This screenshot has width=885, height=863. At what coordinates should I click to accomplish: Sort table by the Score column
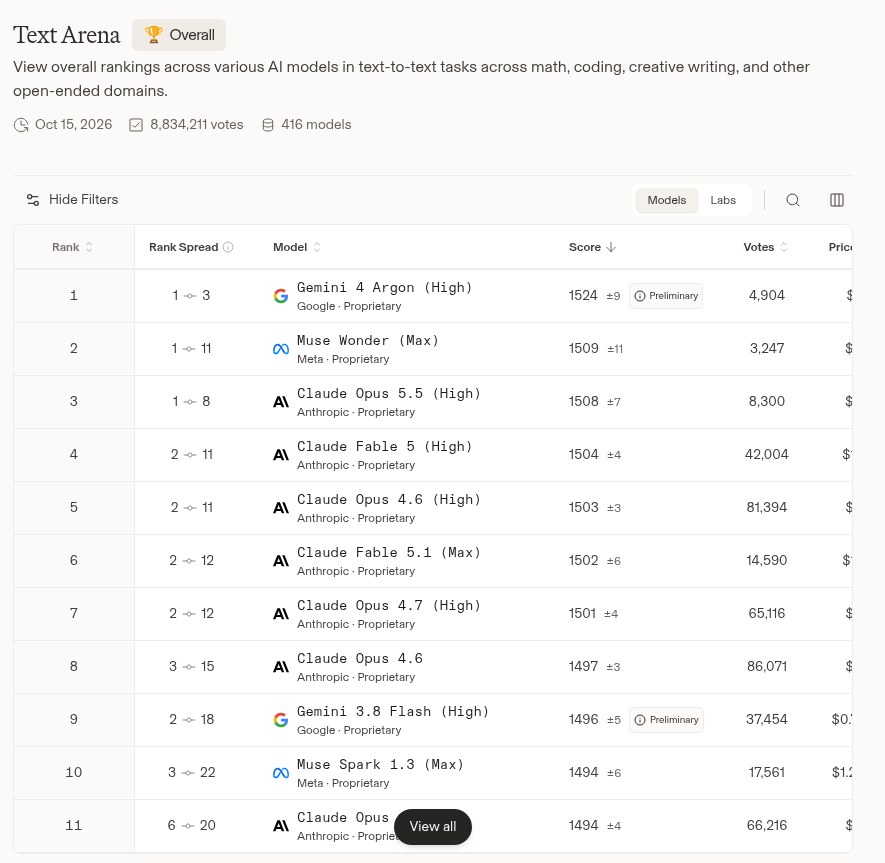click(592, 247)
